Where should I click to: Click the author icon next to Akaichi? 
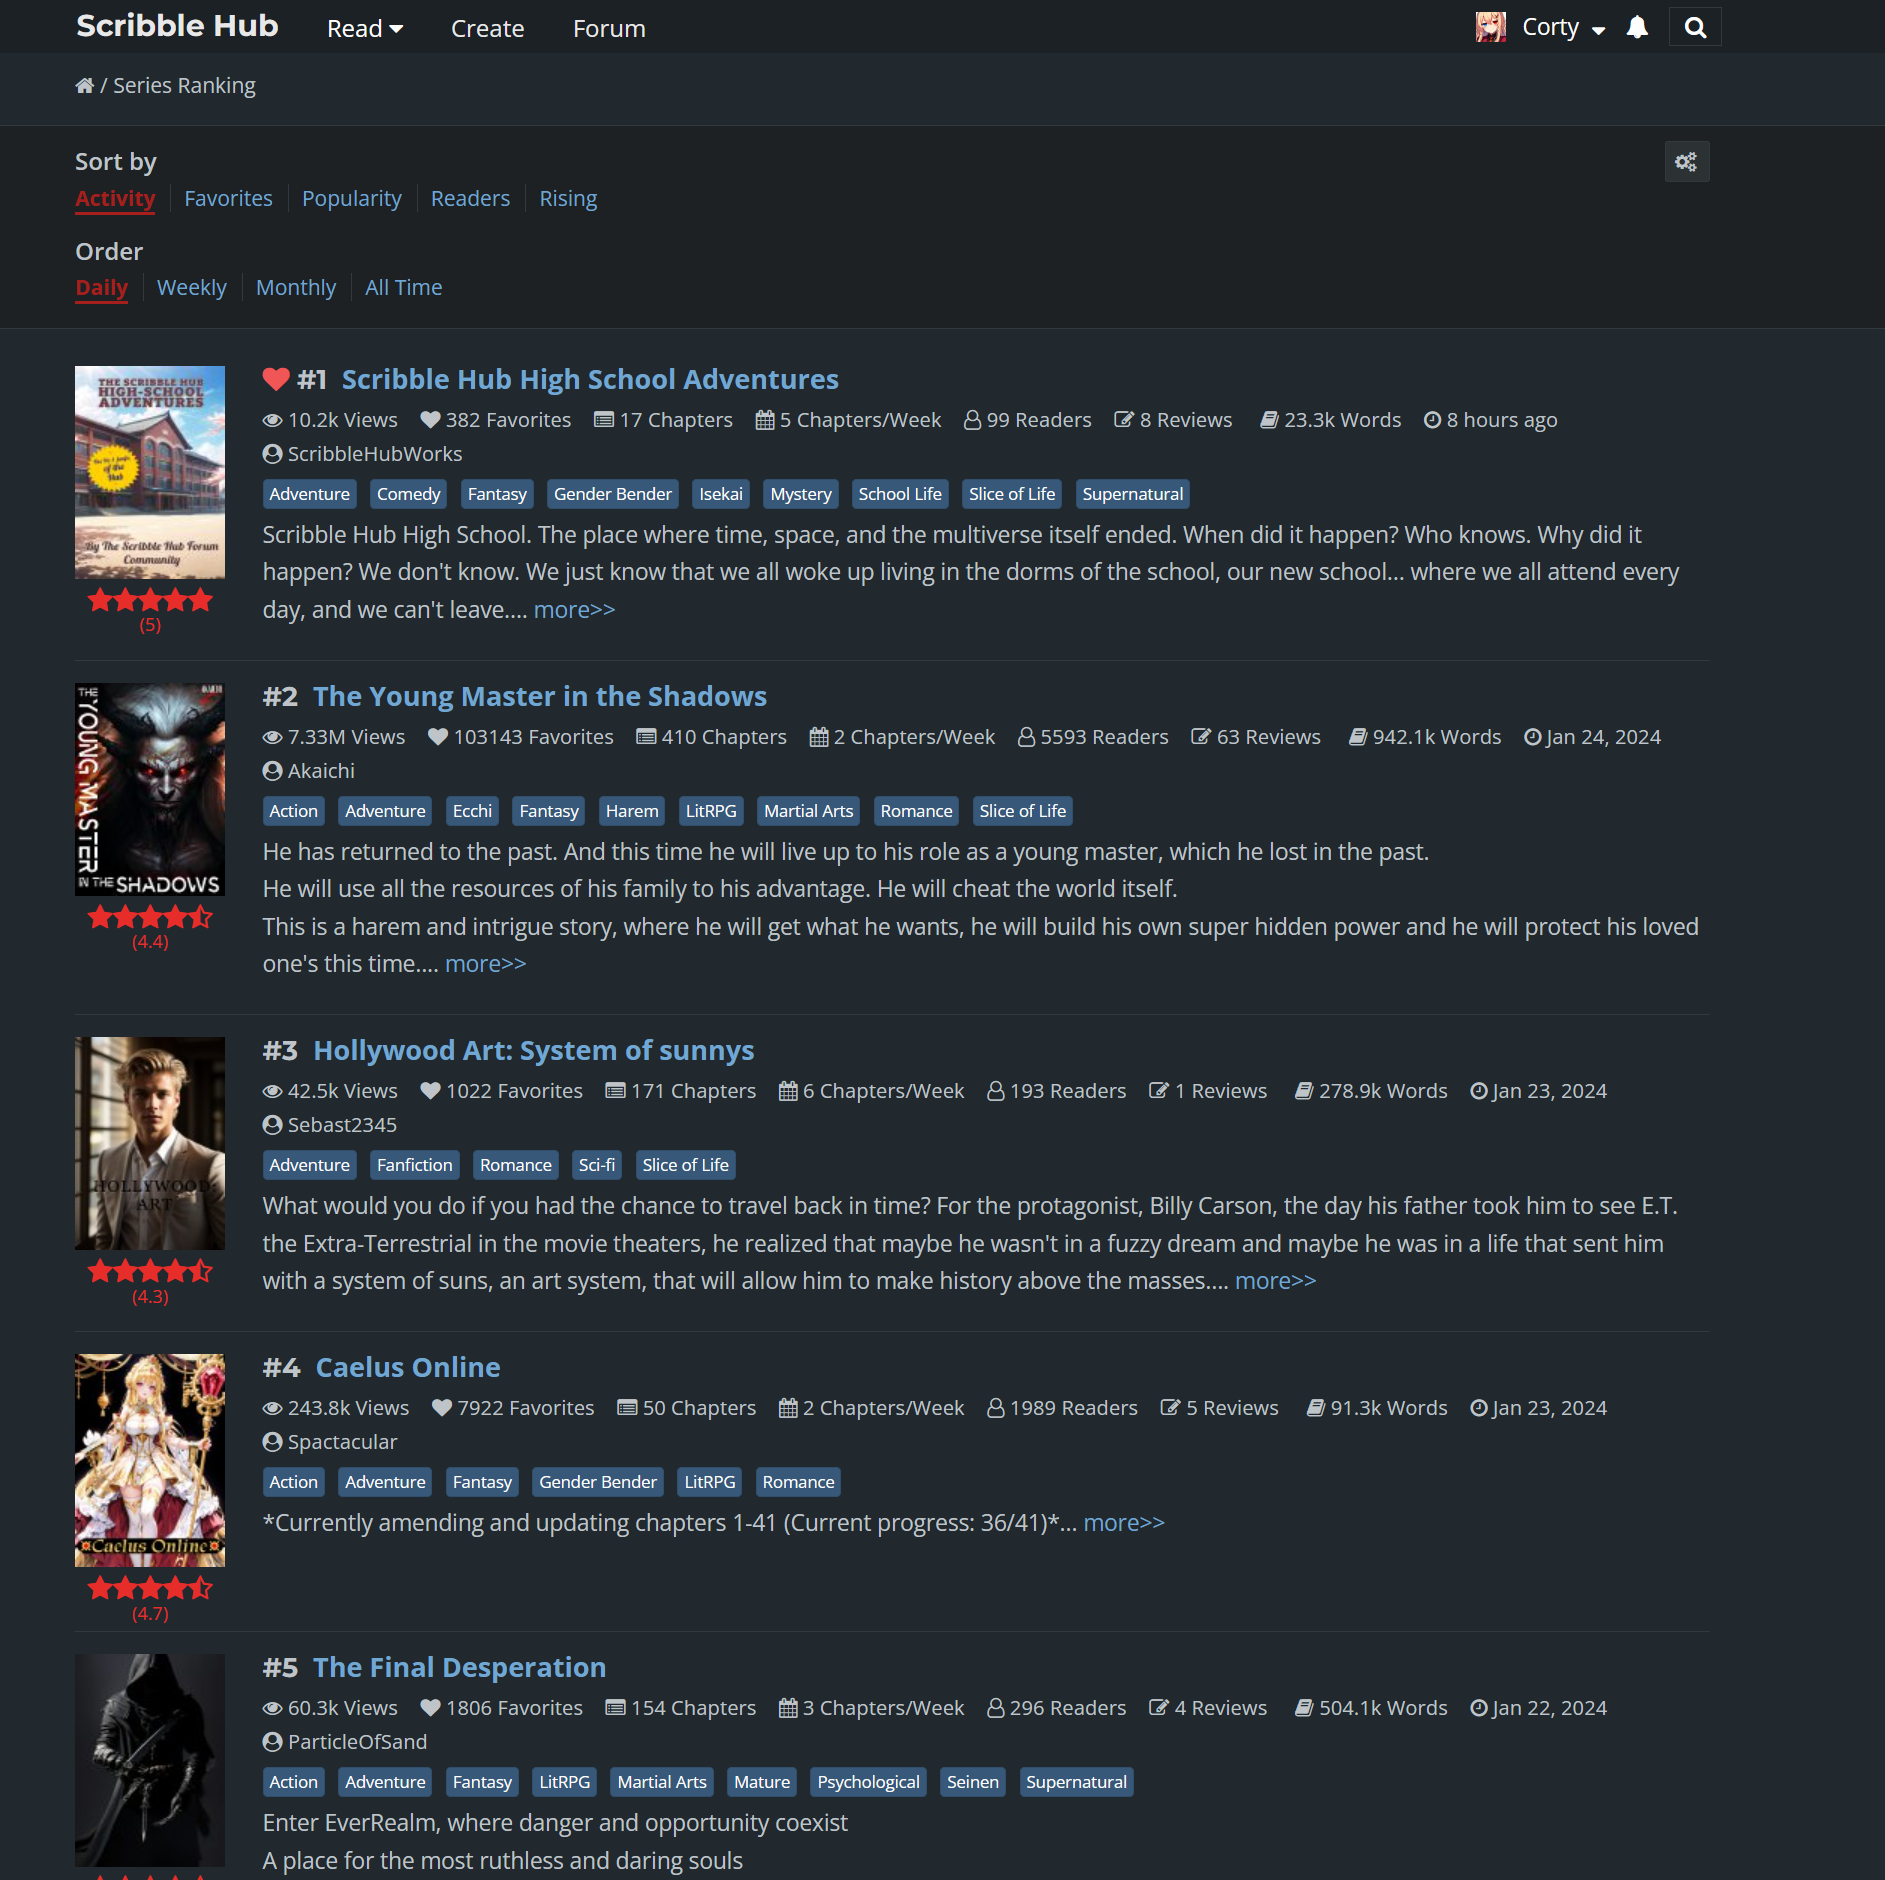point(272,771)
